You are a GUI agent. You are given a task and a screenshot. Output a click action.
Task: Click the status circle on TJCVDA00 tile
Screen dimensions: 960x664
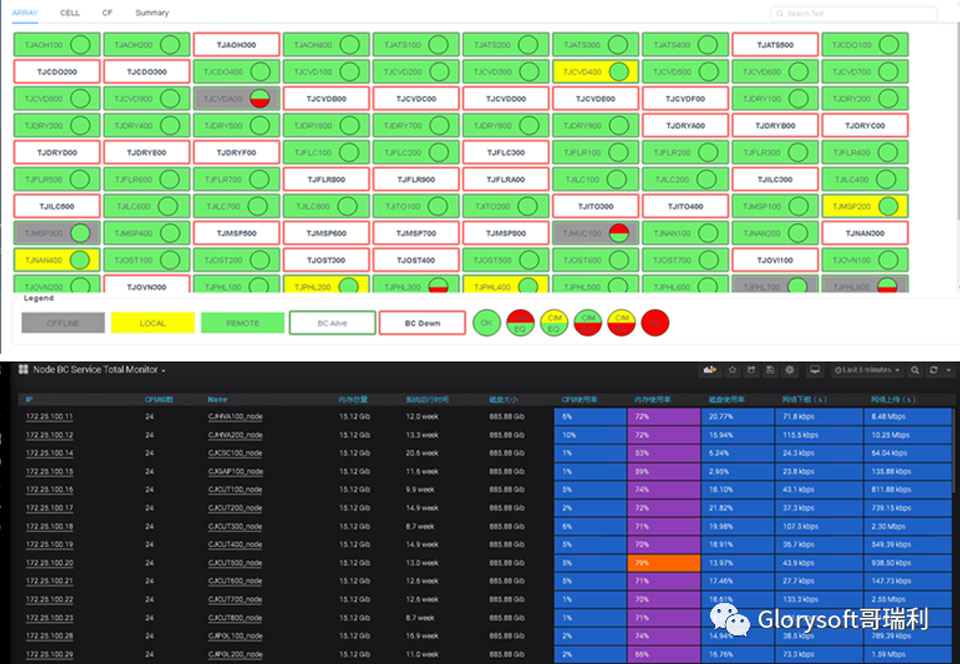[x=259, y=99]
